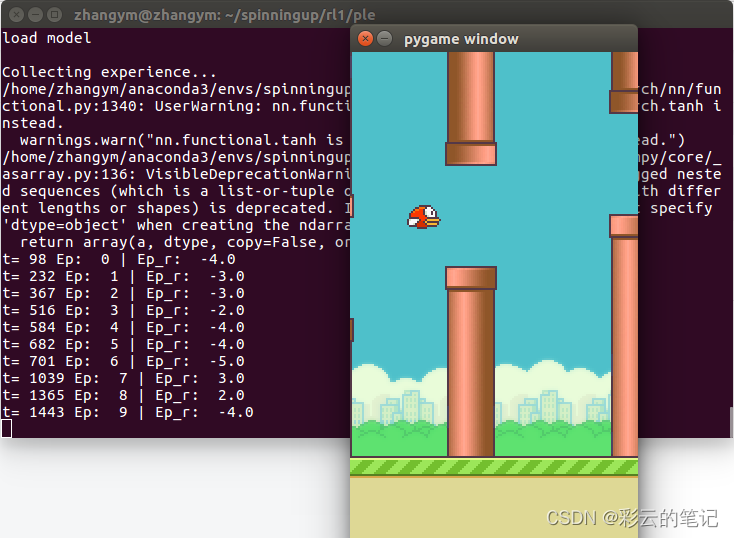Click the terminal row 't= 1039 Ep: 7'

coord(124,378)
